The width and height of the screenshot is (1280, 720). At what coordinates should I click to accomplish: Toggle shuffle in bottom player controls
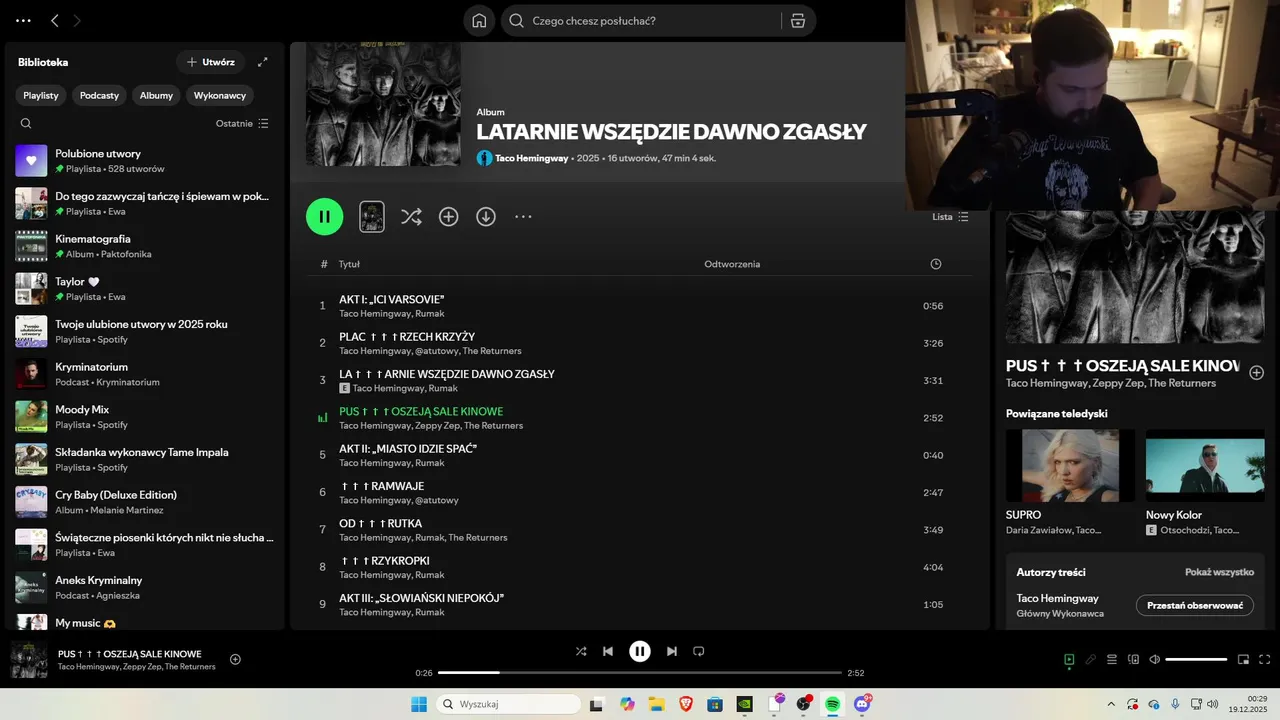coord(581,651)
